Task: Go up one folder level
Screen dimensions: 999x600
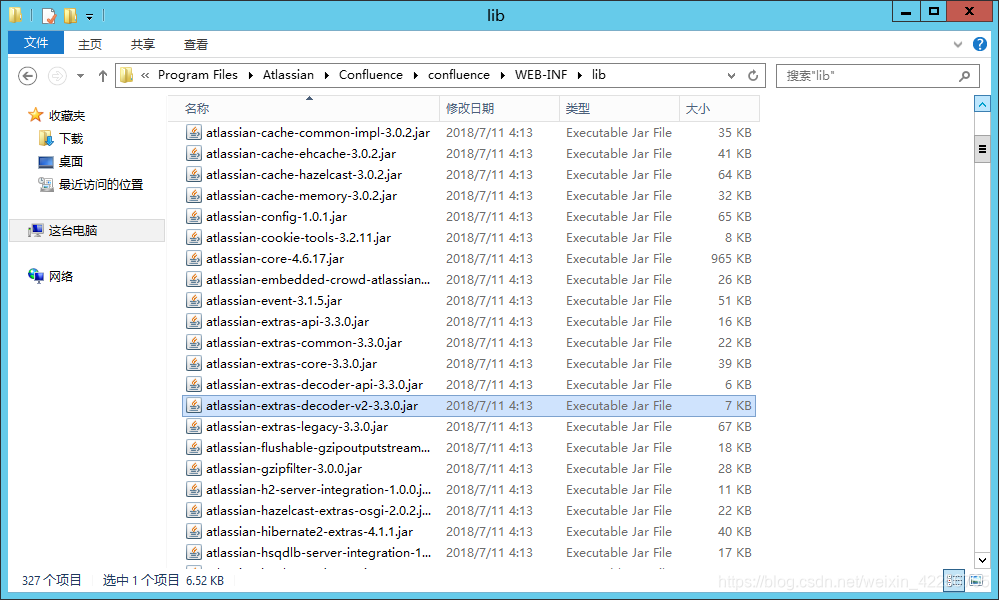Action: [103, 76]
